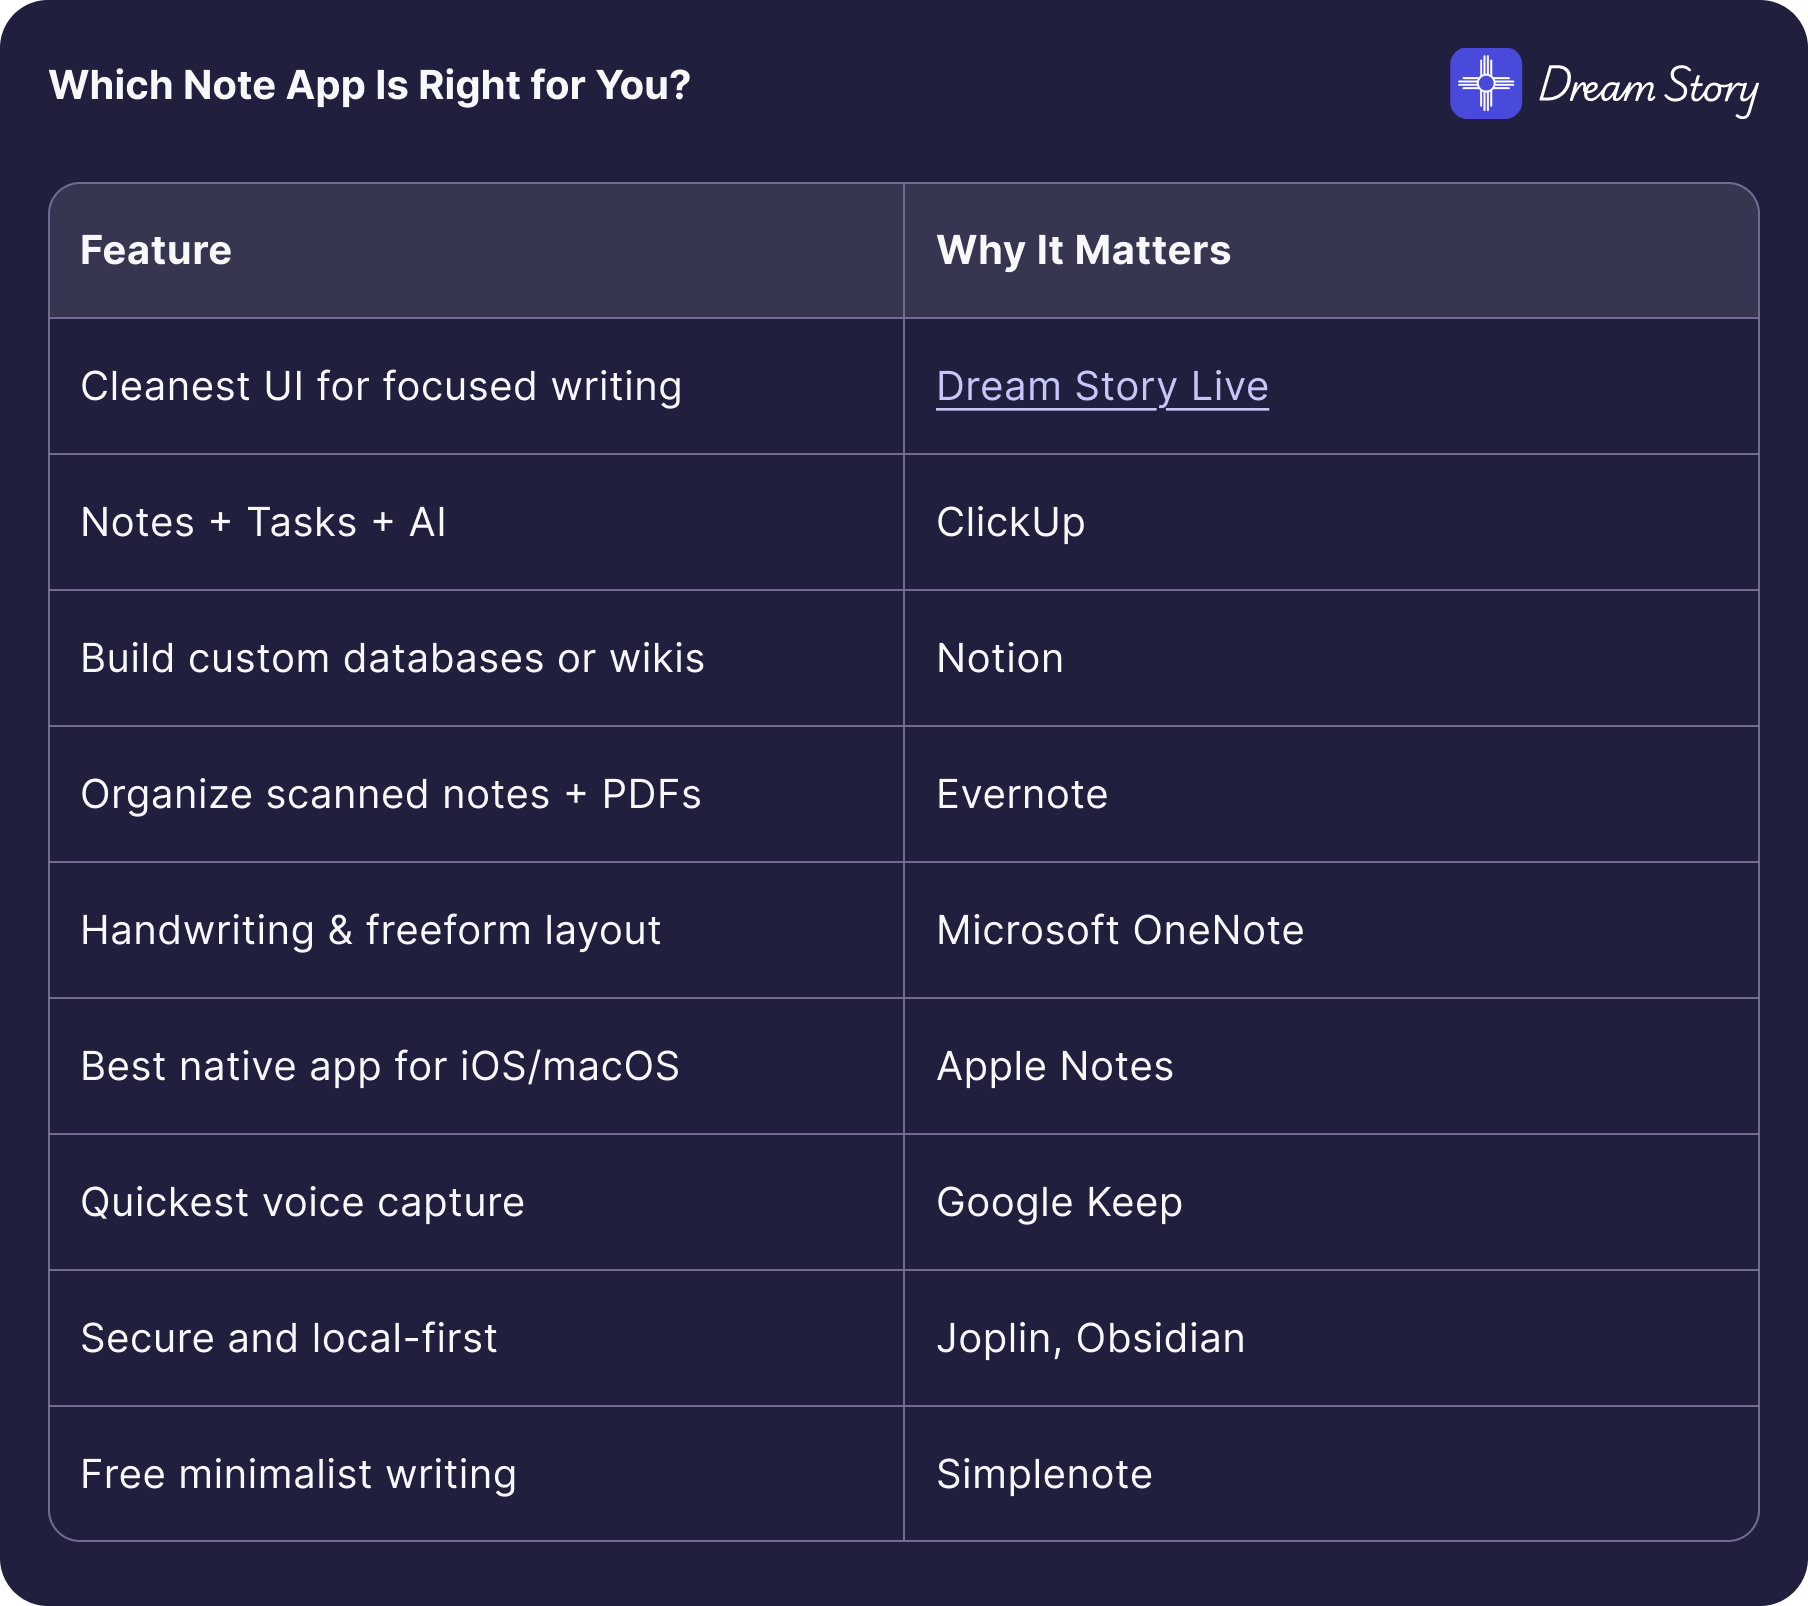Click the 'Secure and local-first' cell
The height and width of the screenshot is (1606, 1808).
[477, 1339]
